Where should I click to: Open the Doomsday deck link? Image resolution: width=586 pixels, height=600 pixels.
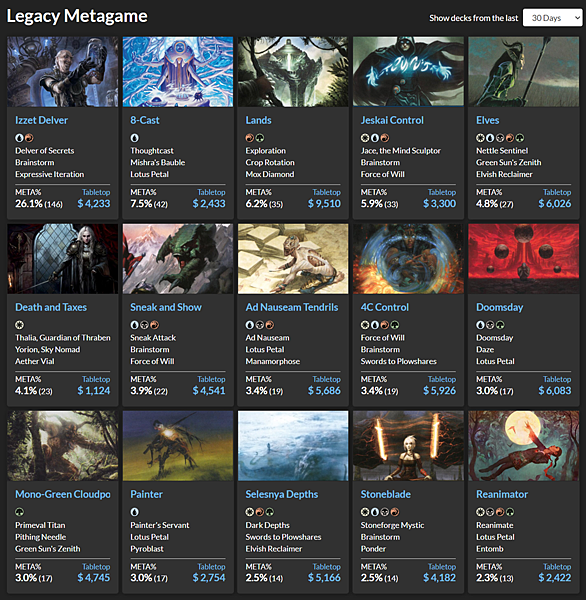coord(499,307)
